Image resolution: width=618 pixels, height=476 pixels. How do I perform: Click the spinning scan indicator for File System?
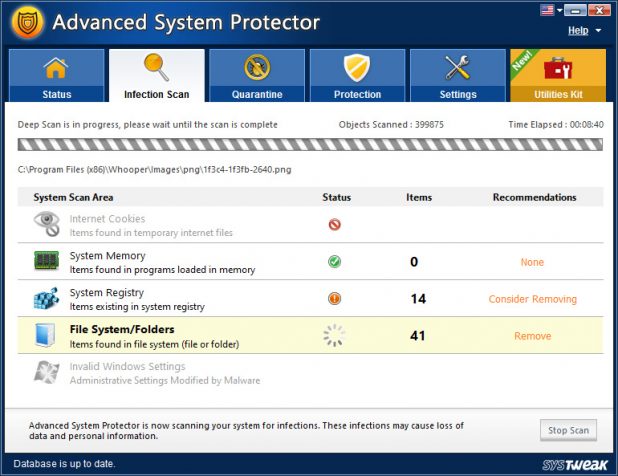334,335
